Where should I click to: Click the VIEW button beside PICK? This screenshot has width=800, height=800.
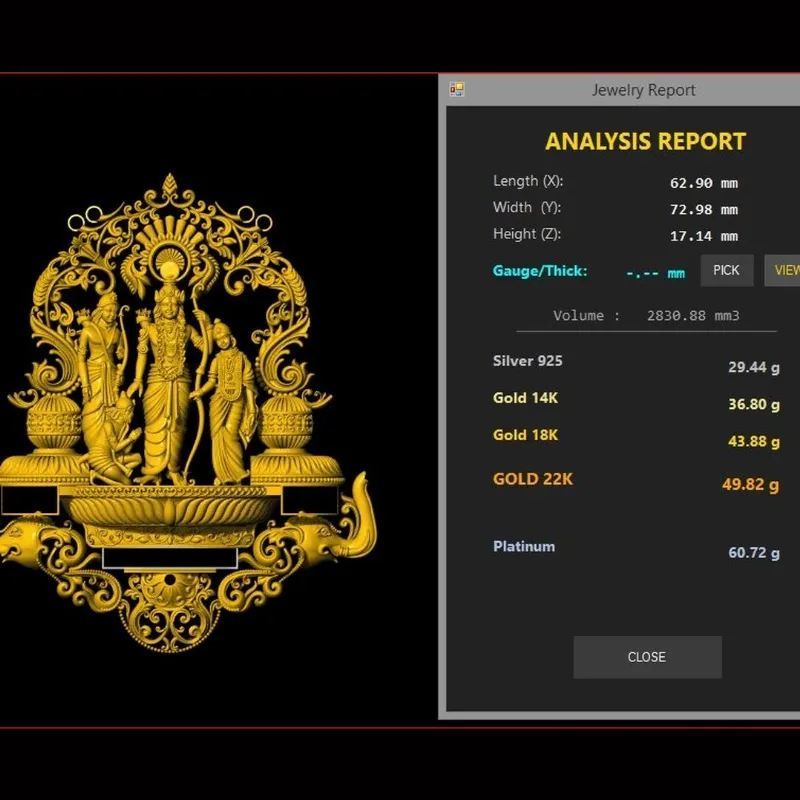point(783,270)
